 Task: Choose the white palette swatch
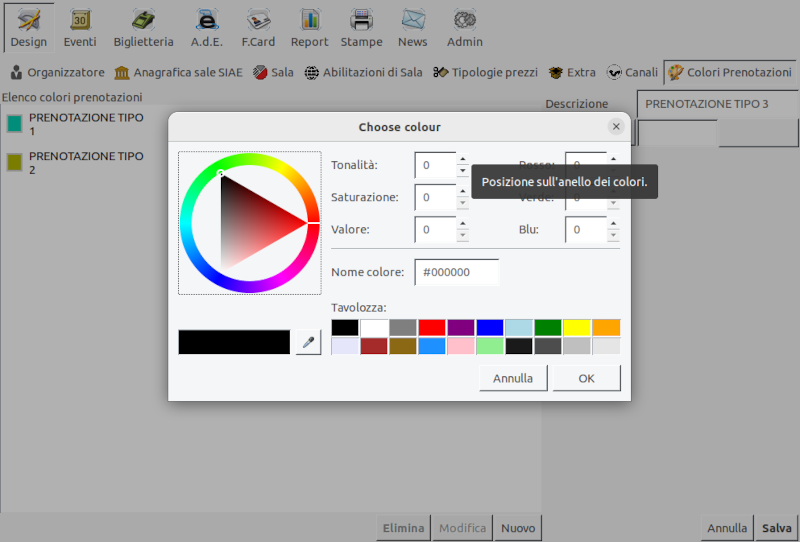pos(374,328)
